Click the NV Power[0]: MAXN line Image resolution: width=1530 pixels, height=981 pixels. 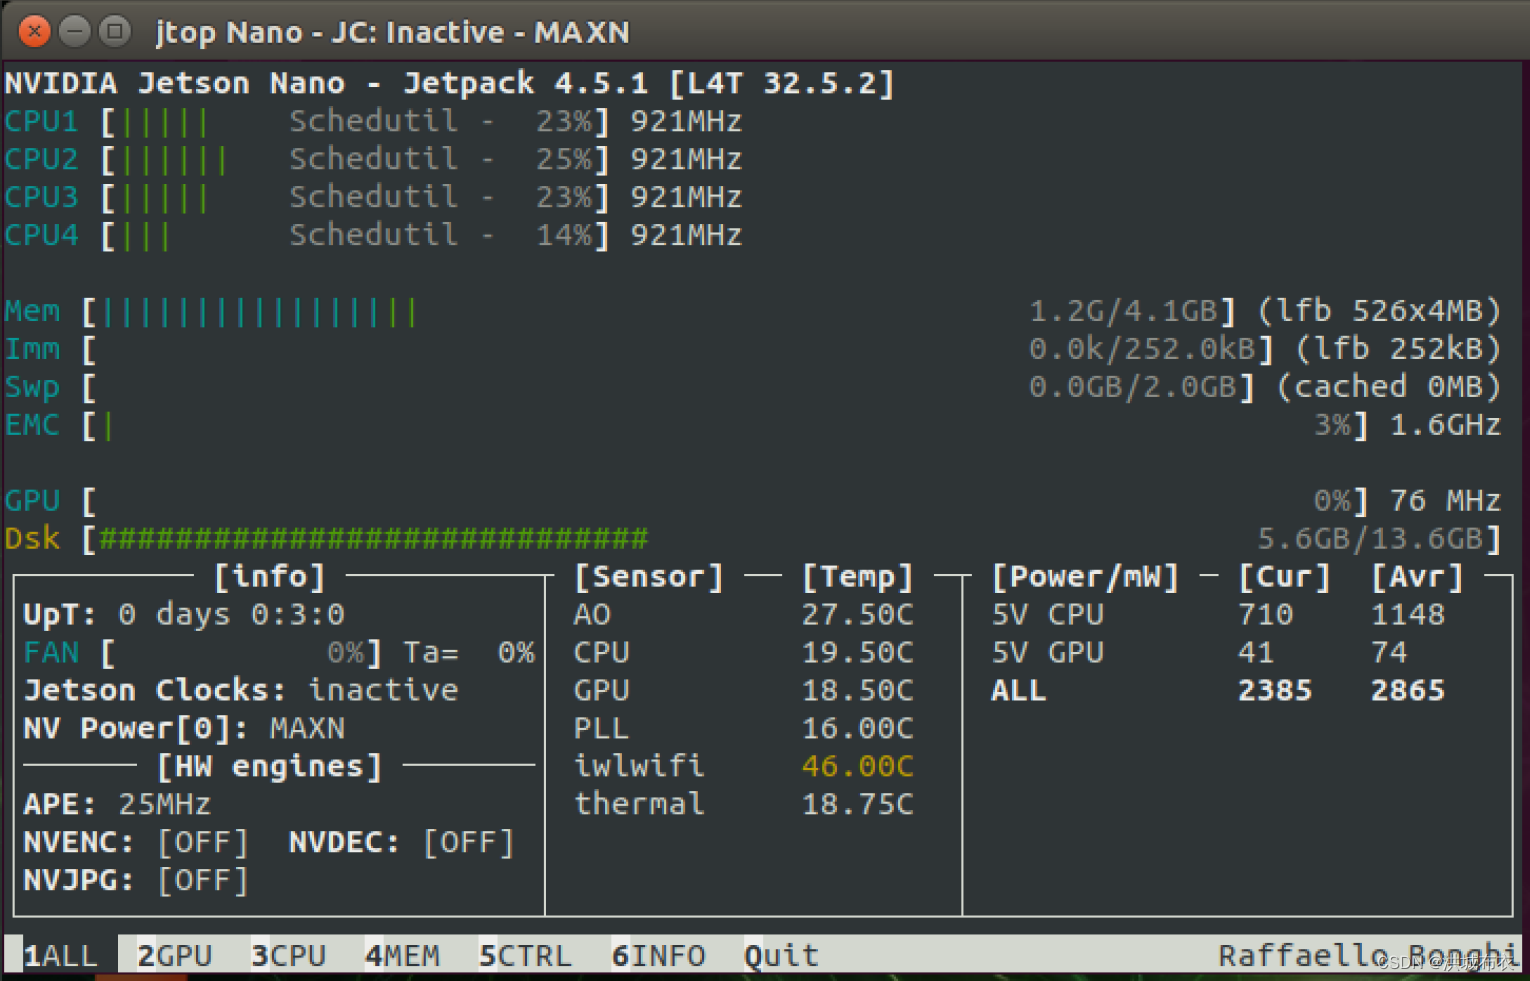(184, 728)
